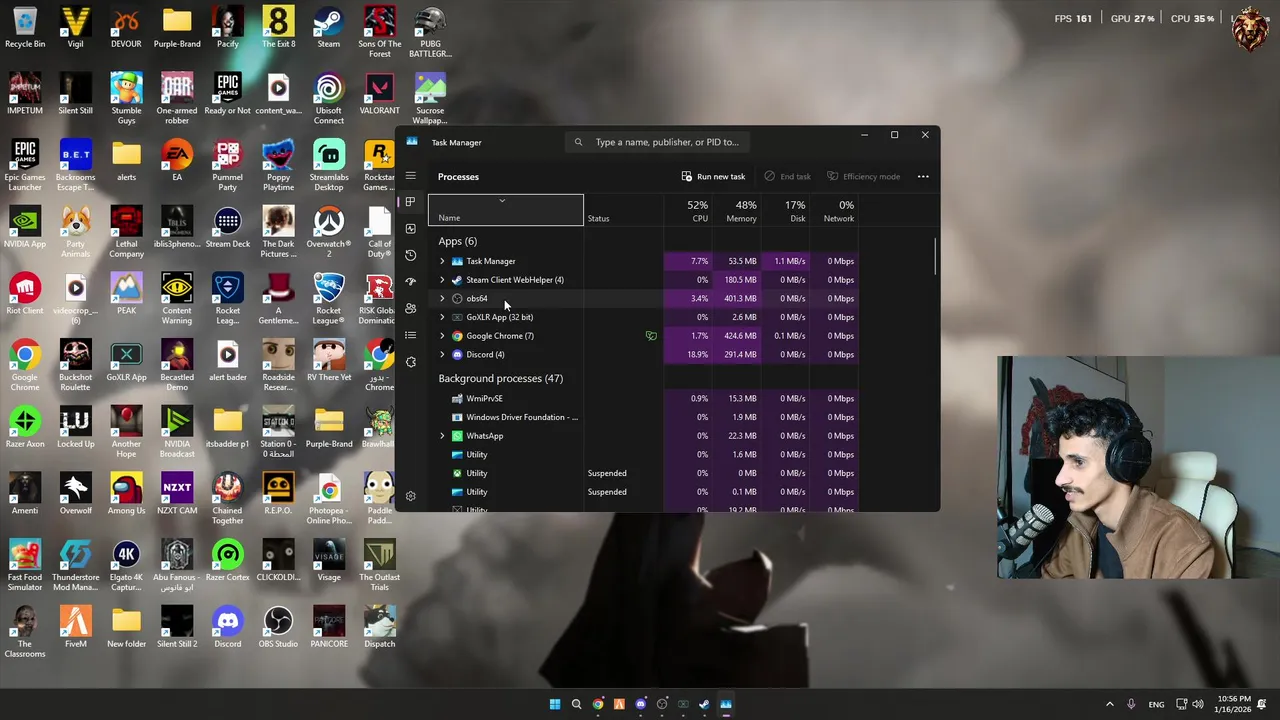Click the Task Manager vertical scrollbar

[935, 257]
